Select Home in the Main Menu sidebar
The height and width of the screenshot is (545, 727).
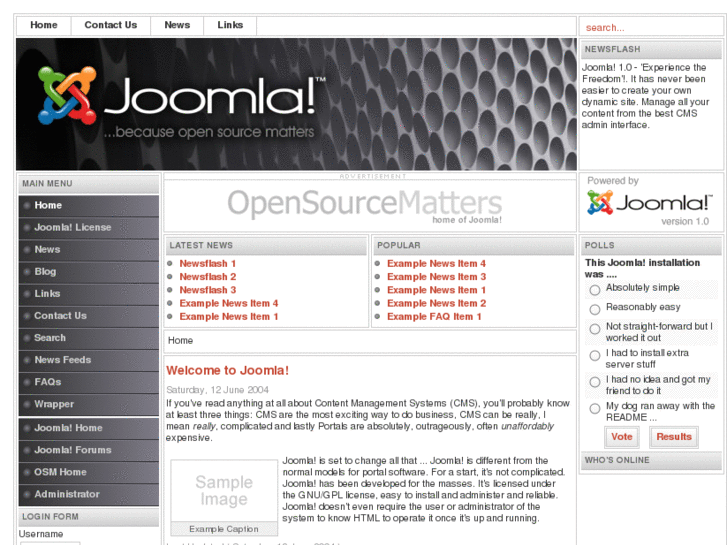pyautogui.click(x=89, y=205)
